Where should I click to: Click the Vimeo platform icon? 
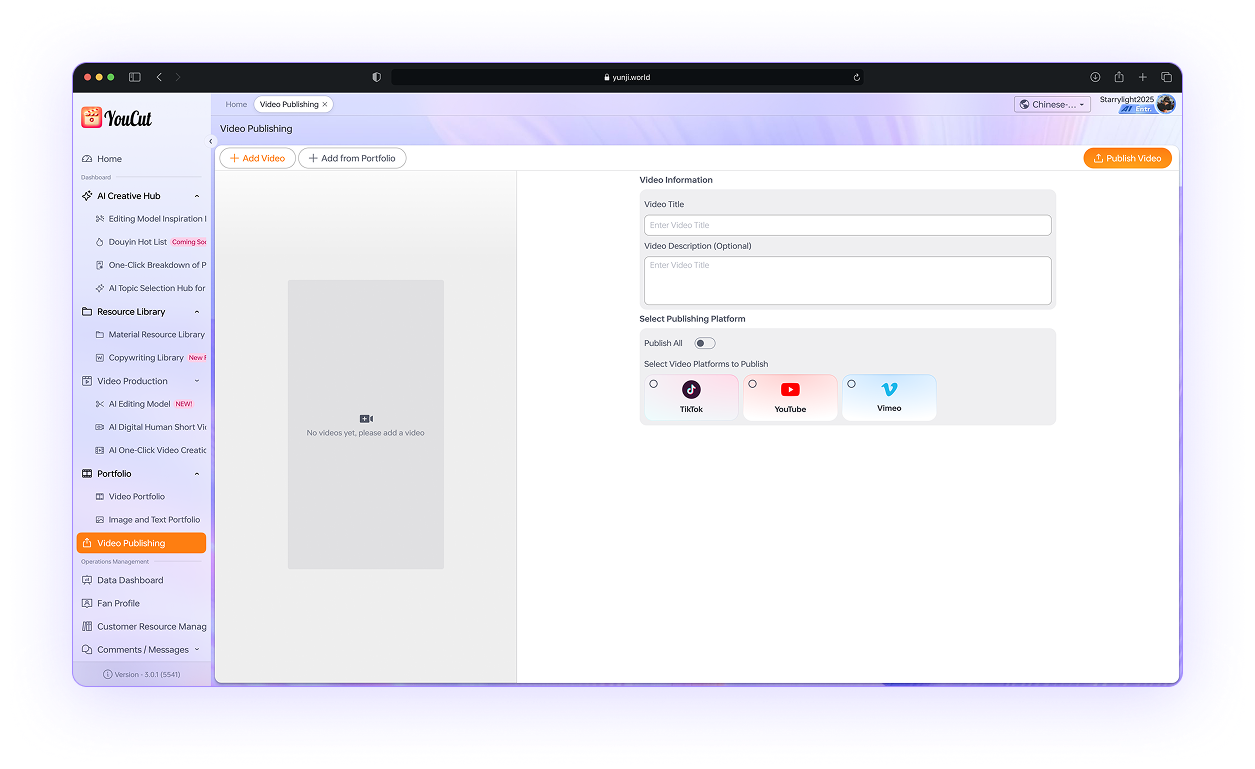point(889,389)
